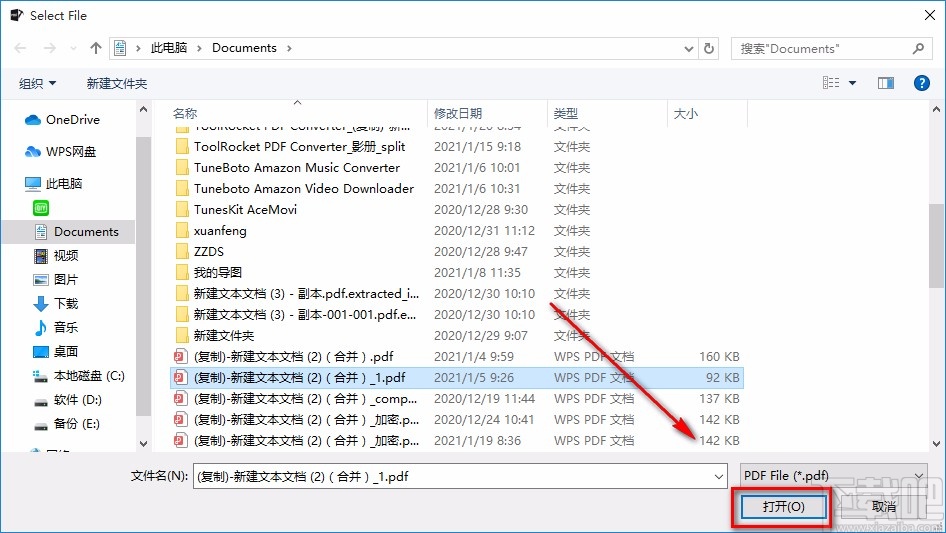Select 本地磁盘 (C:) drive
946x533 pixels.
point(79,375)
